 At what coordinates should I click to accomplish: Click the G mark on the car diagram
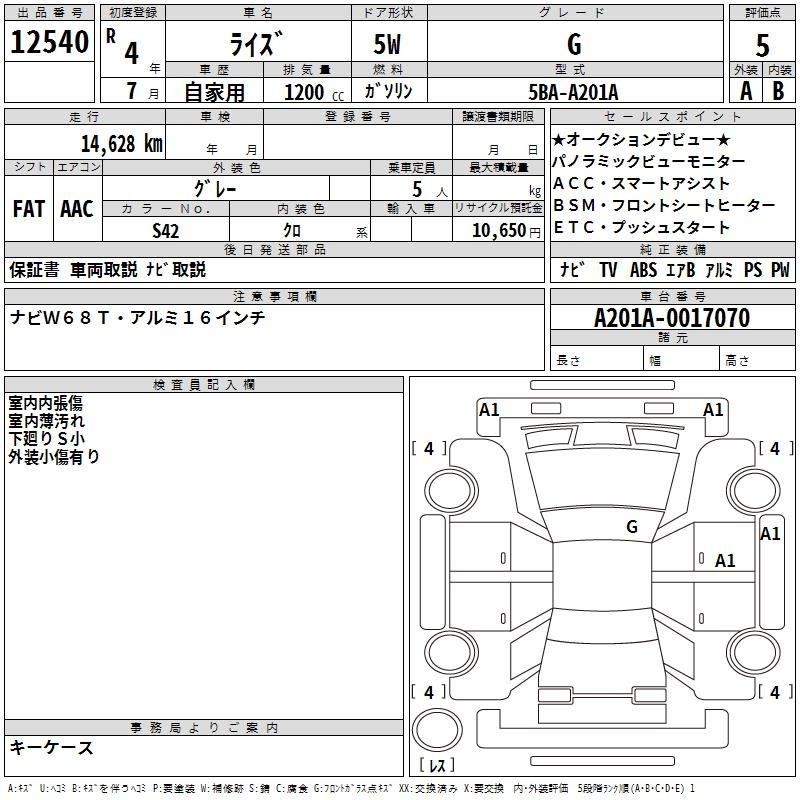(x=631, y=527)
